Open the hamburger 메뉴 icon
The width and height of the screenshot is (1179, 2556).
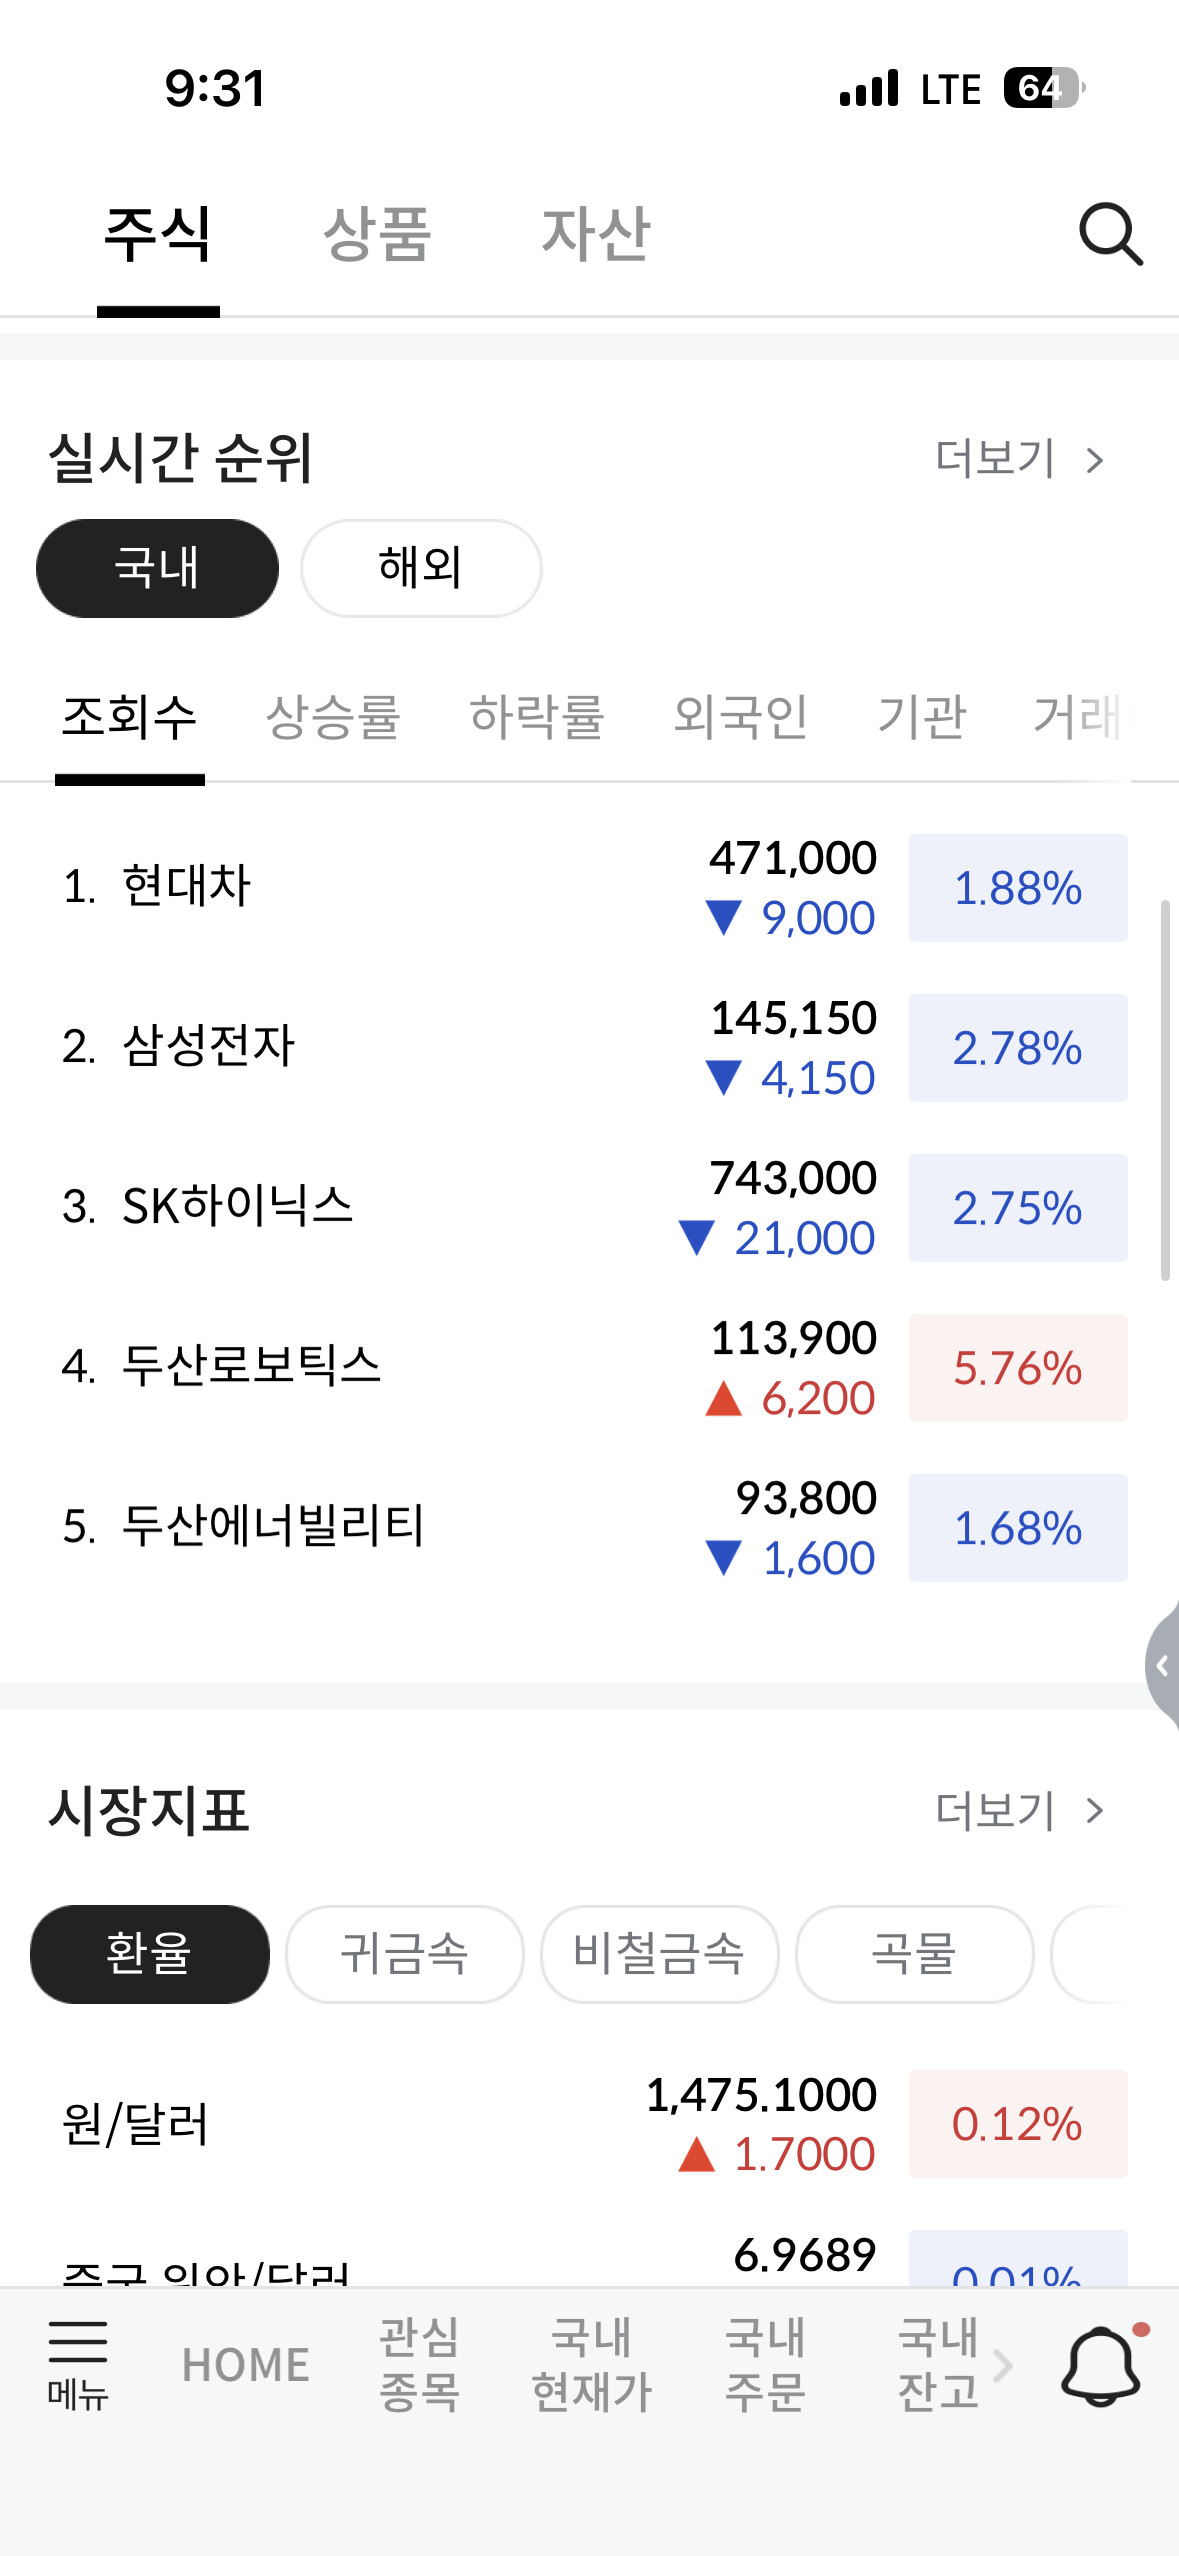click(x=78, y=2364)
